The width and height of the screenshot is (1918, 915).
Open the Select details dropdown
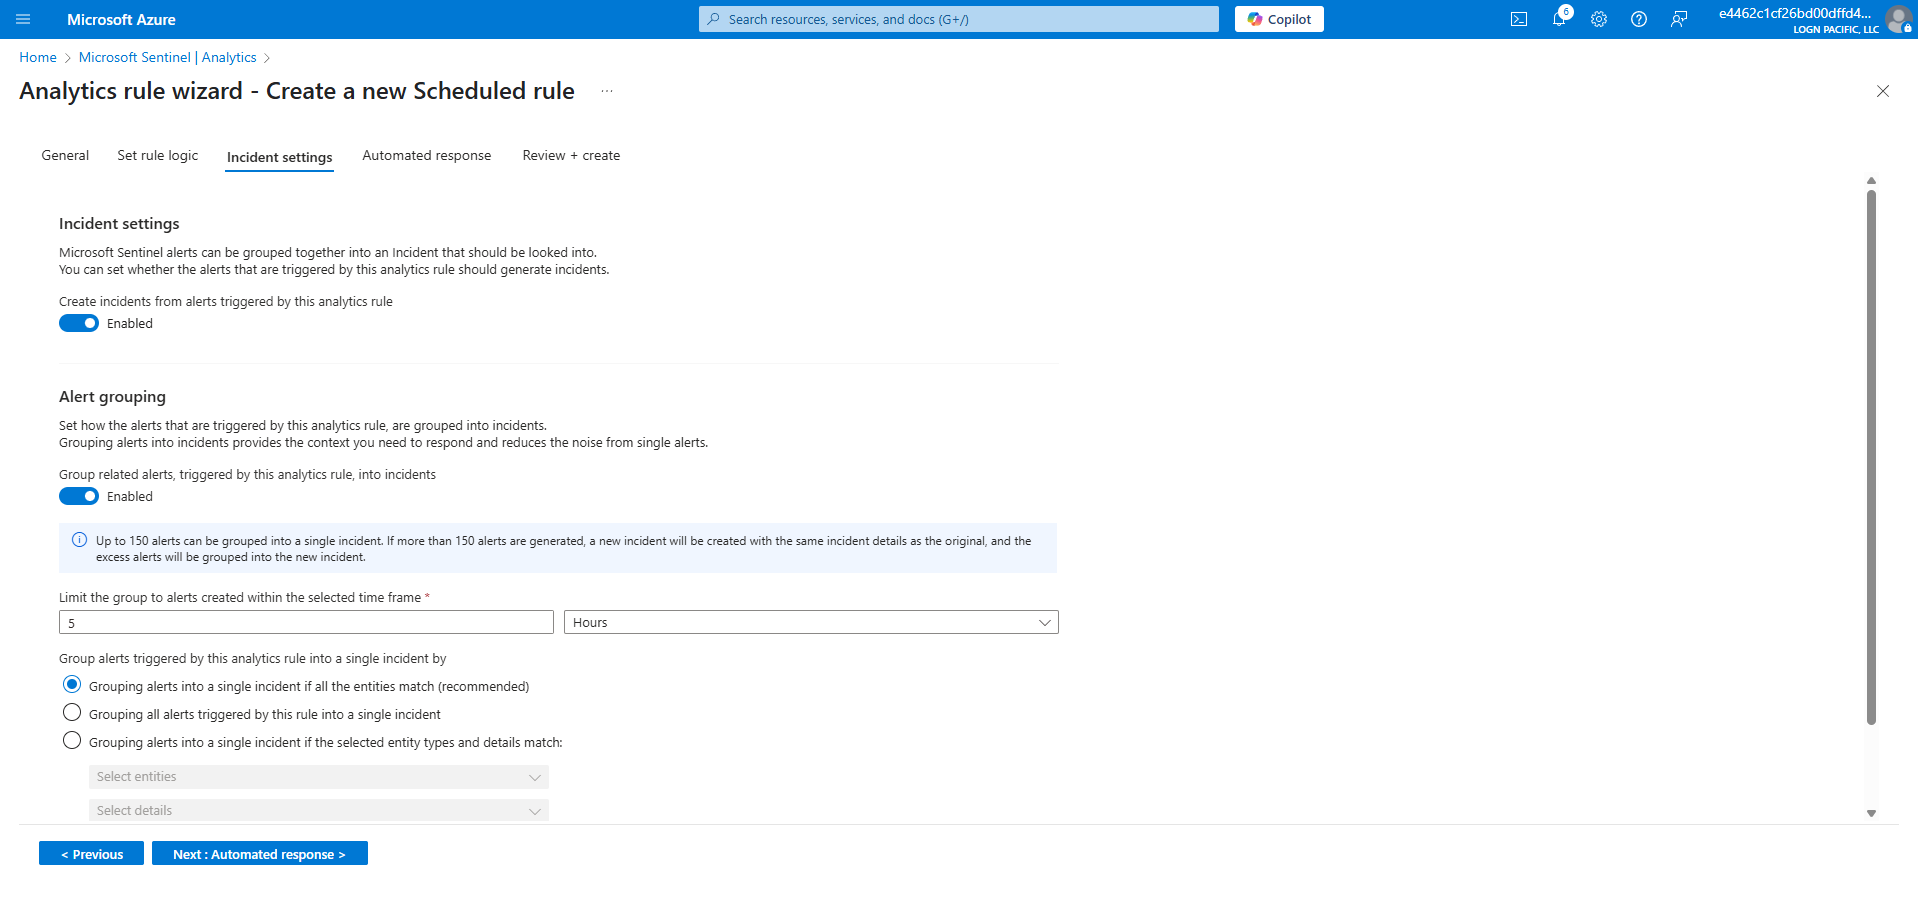click(x=318, y=810)
